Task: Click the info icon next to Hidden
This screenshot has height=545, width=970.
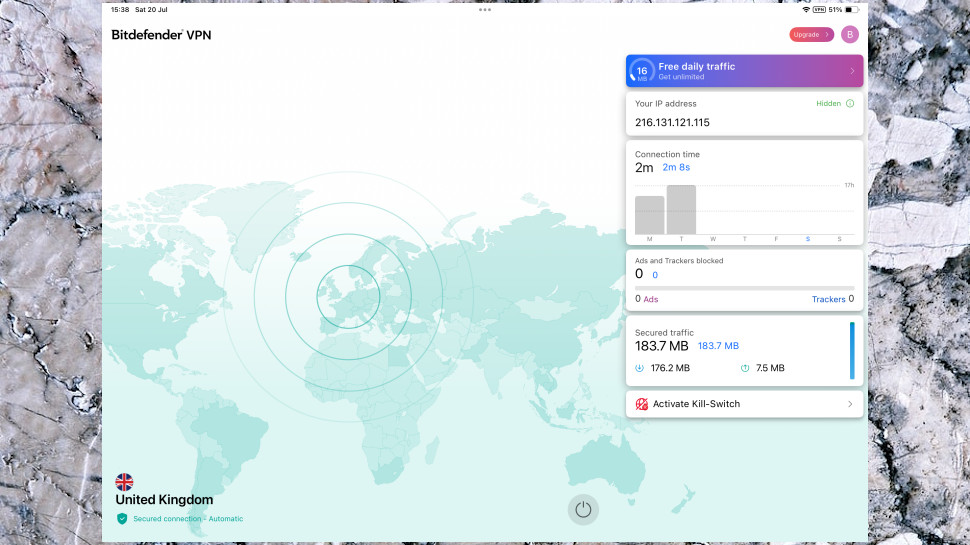Action: tap(849, 103)
